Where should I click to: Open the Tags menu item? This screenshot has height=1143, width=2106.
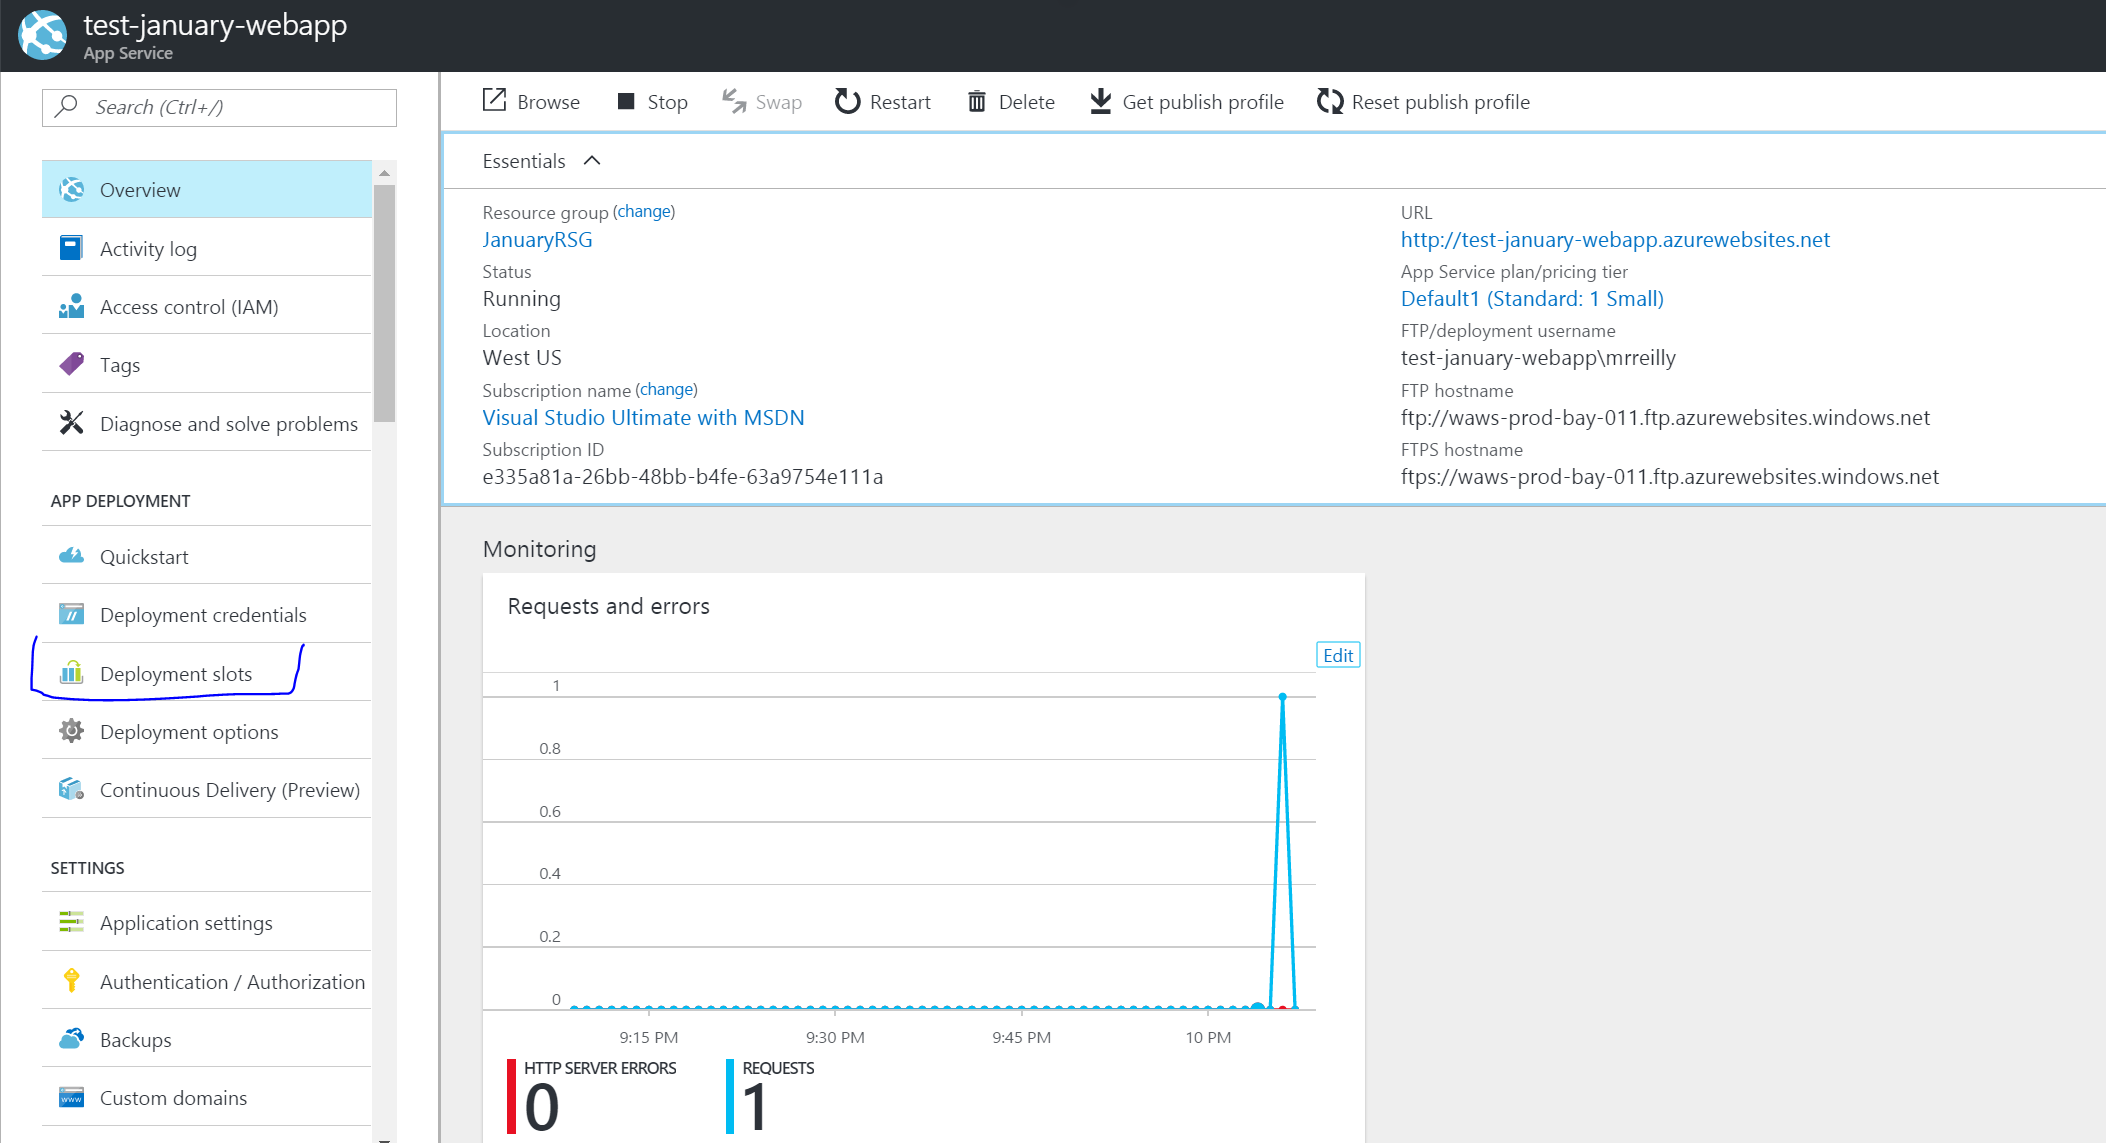pyautogui.click(x=206, y=364)
